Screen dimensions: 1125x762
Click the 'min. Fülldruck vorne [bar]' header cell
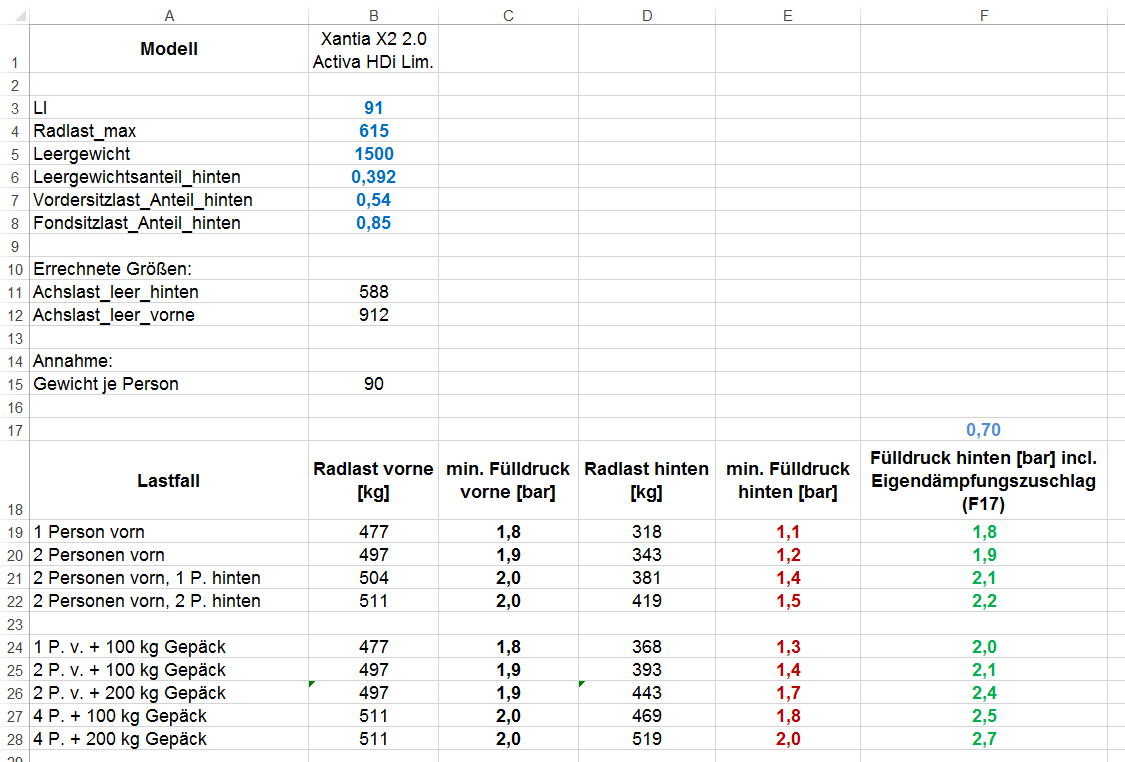click(x=508, y=481)
